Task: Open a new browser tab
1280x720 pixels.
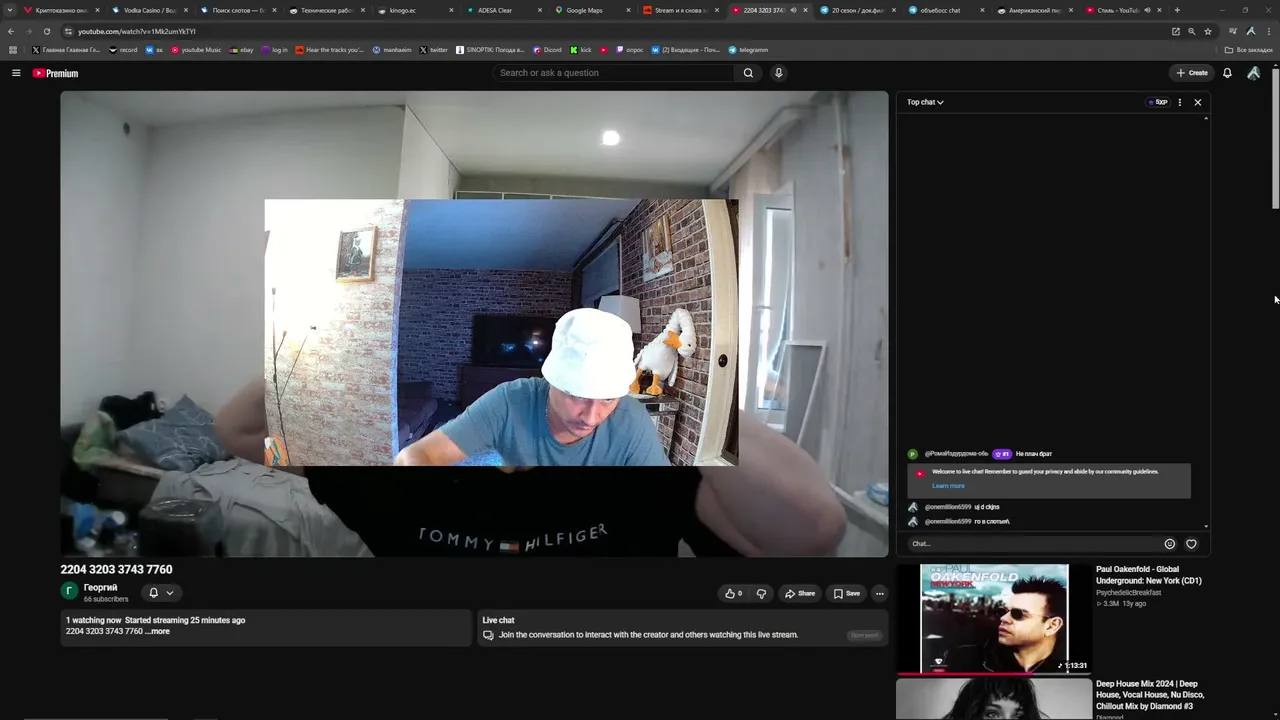Action: [x=1177, y=10]
